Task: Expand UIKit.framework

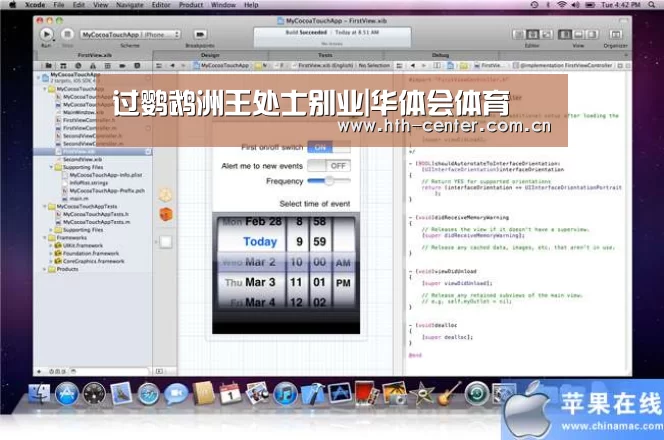Action: pyautogui.click(x=52, y=246)
